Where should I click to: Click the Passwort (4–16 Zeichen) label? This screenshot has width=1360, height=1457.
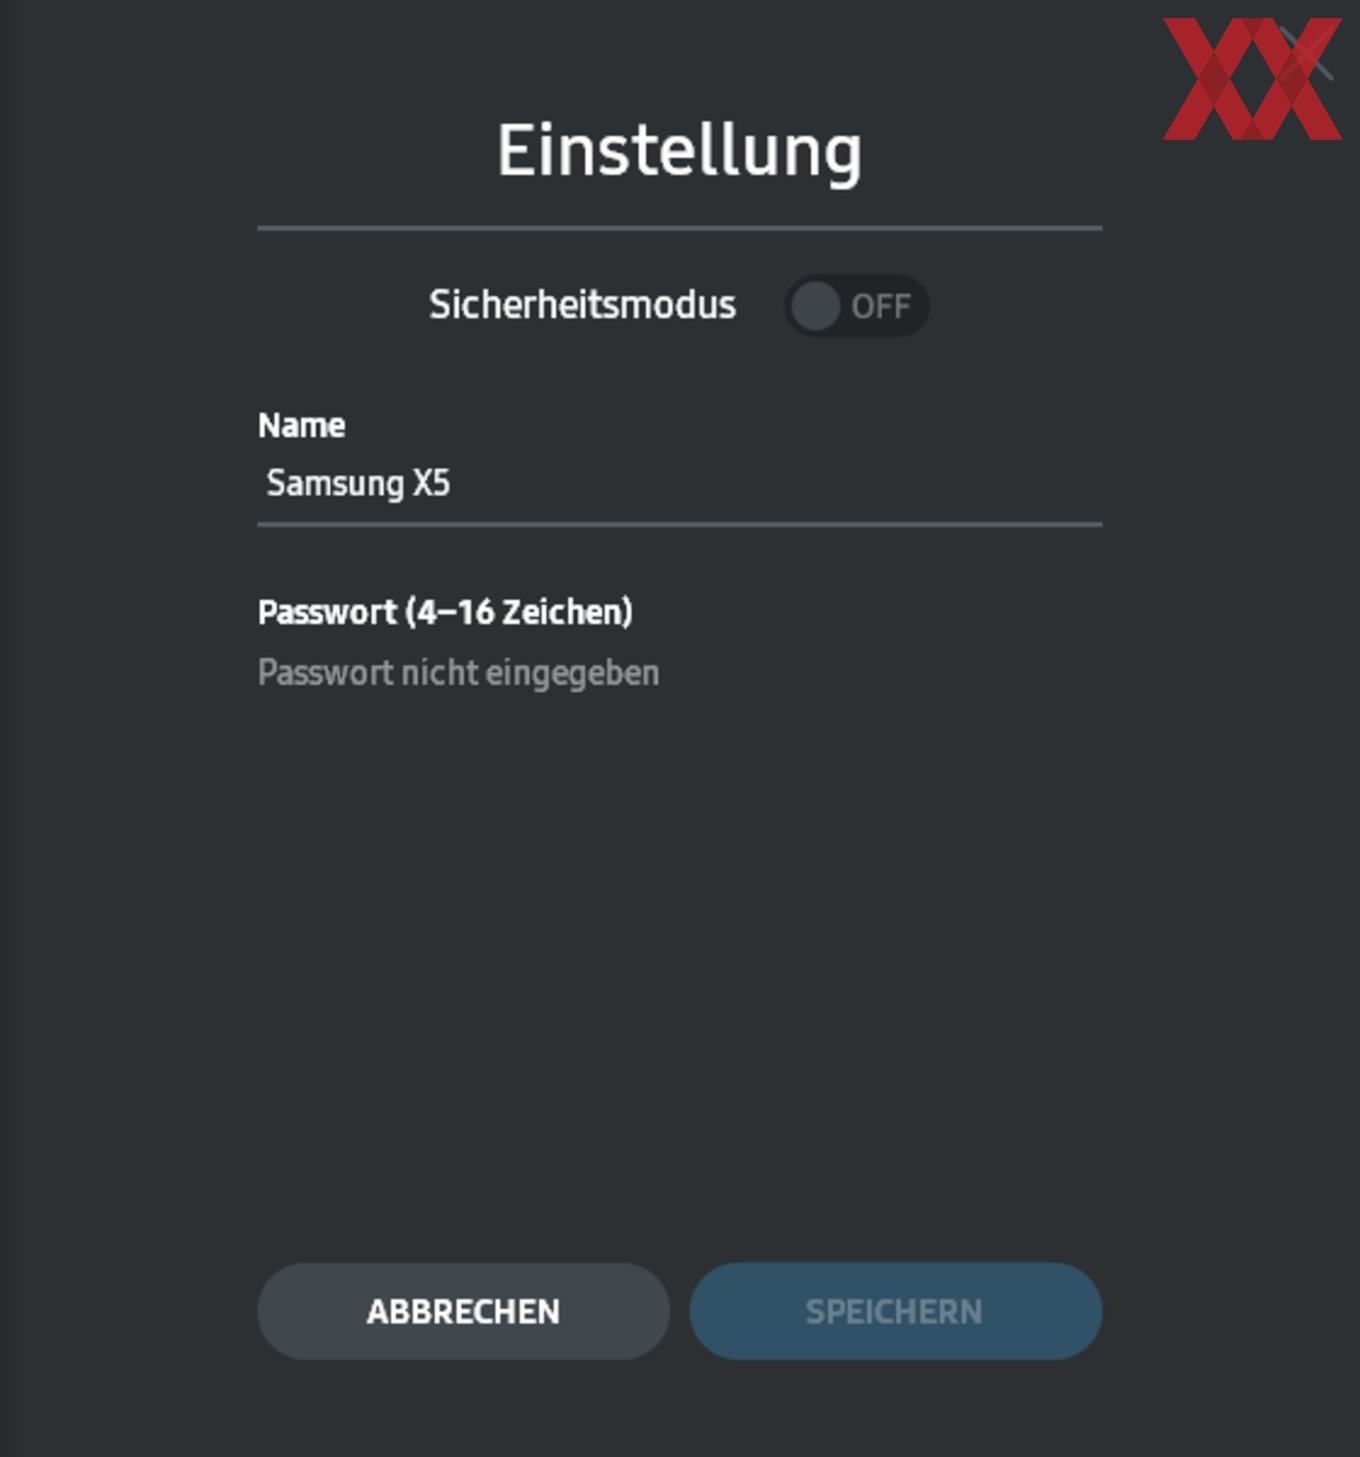(x=445, y=612)
